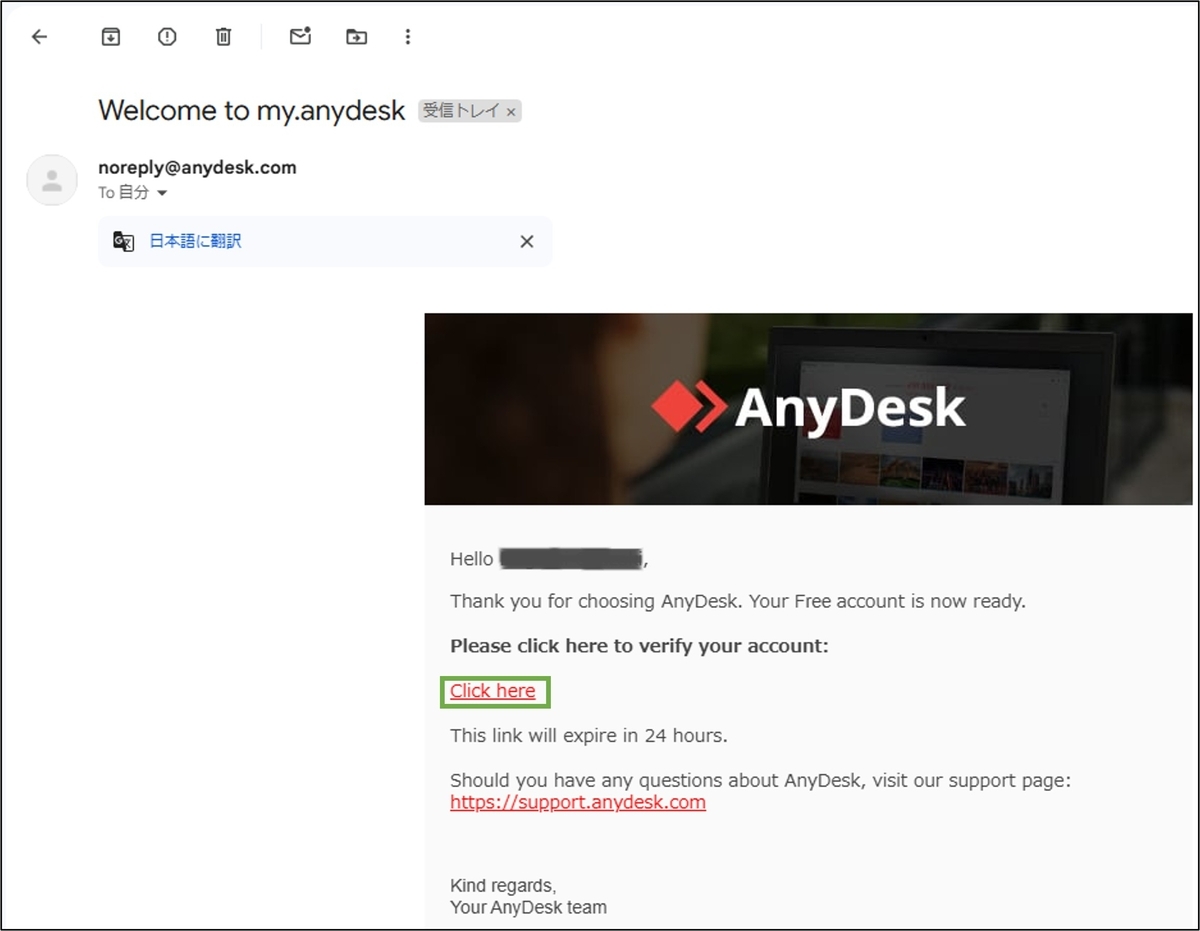Delete the email with trash icon

pyautogui.click(x=223, y=37)
